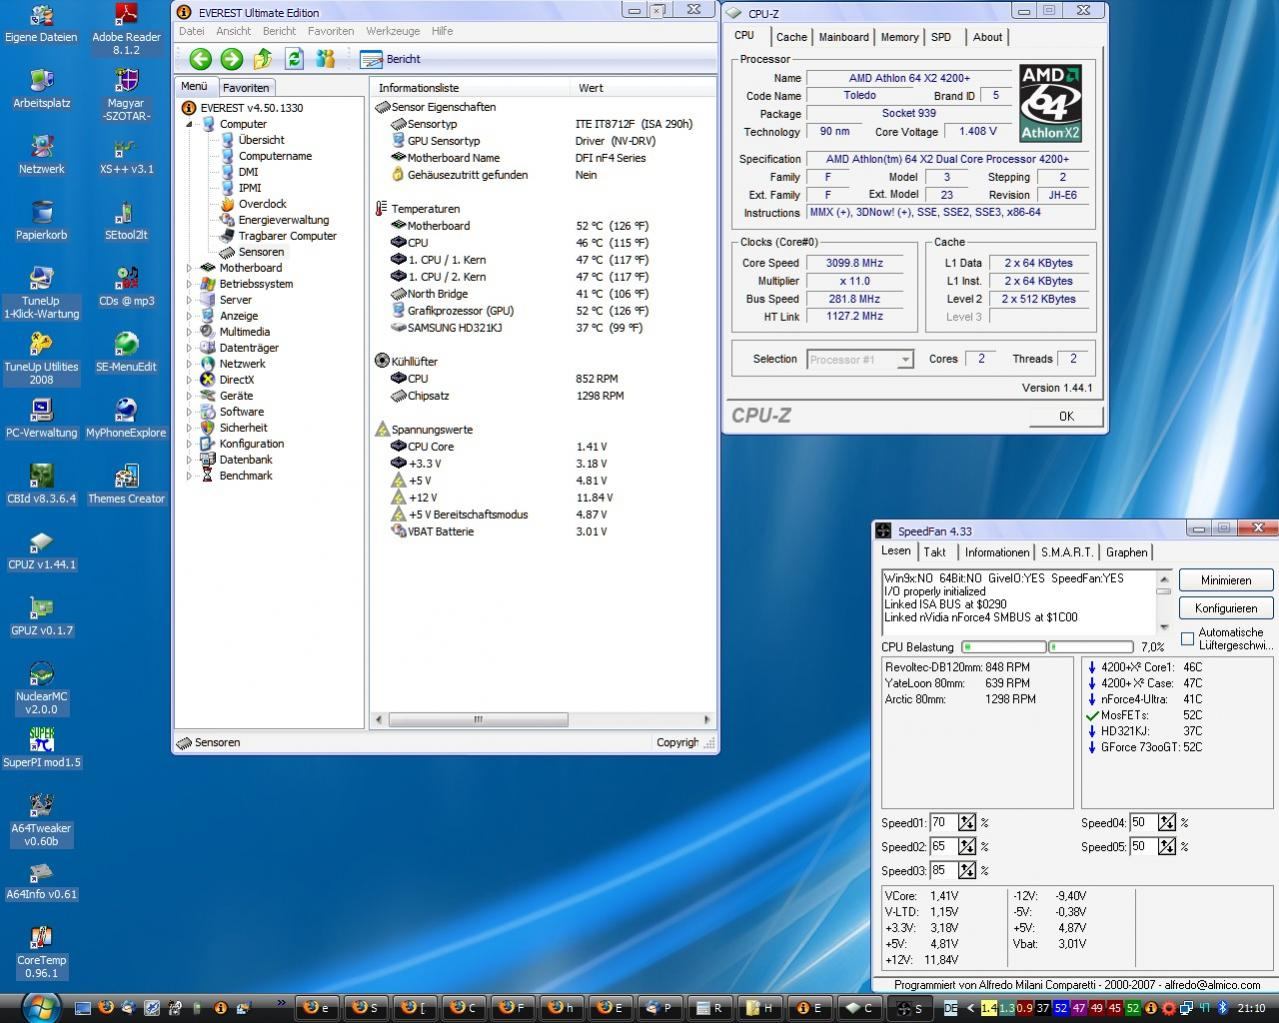Select the MyPhoneExplorer desktop icon
1279x1023 pixels.
[126, 419]
